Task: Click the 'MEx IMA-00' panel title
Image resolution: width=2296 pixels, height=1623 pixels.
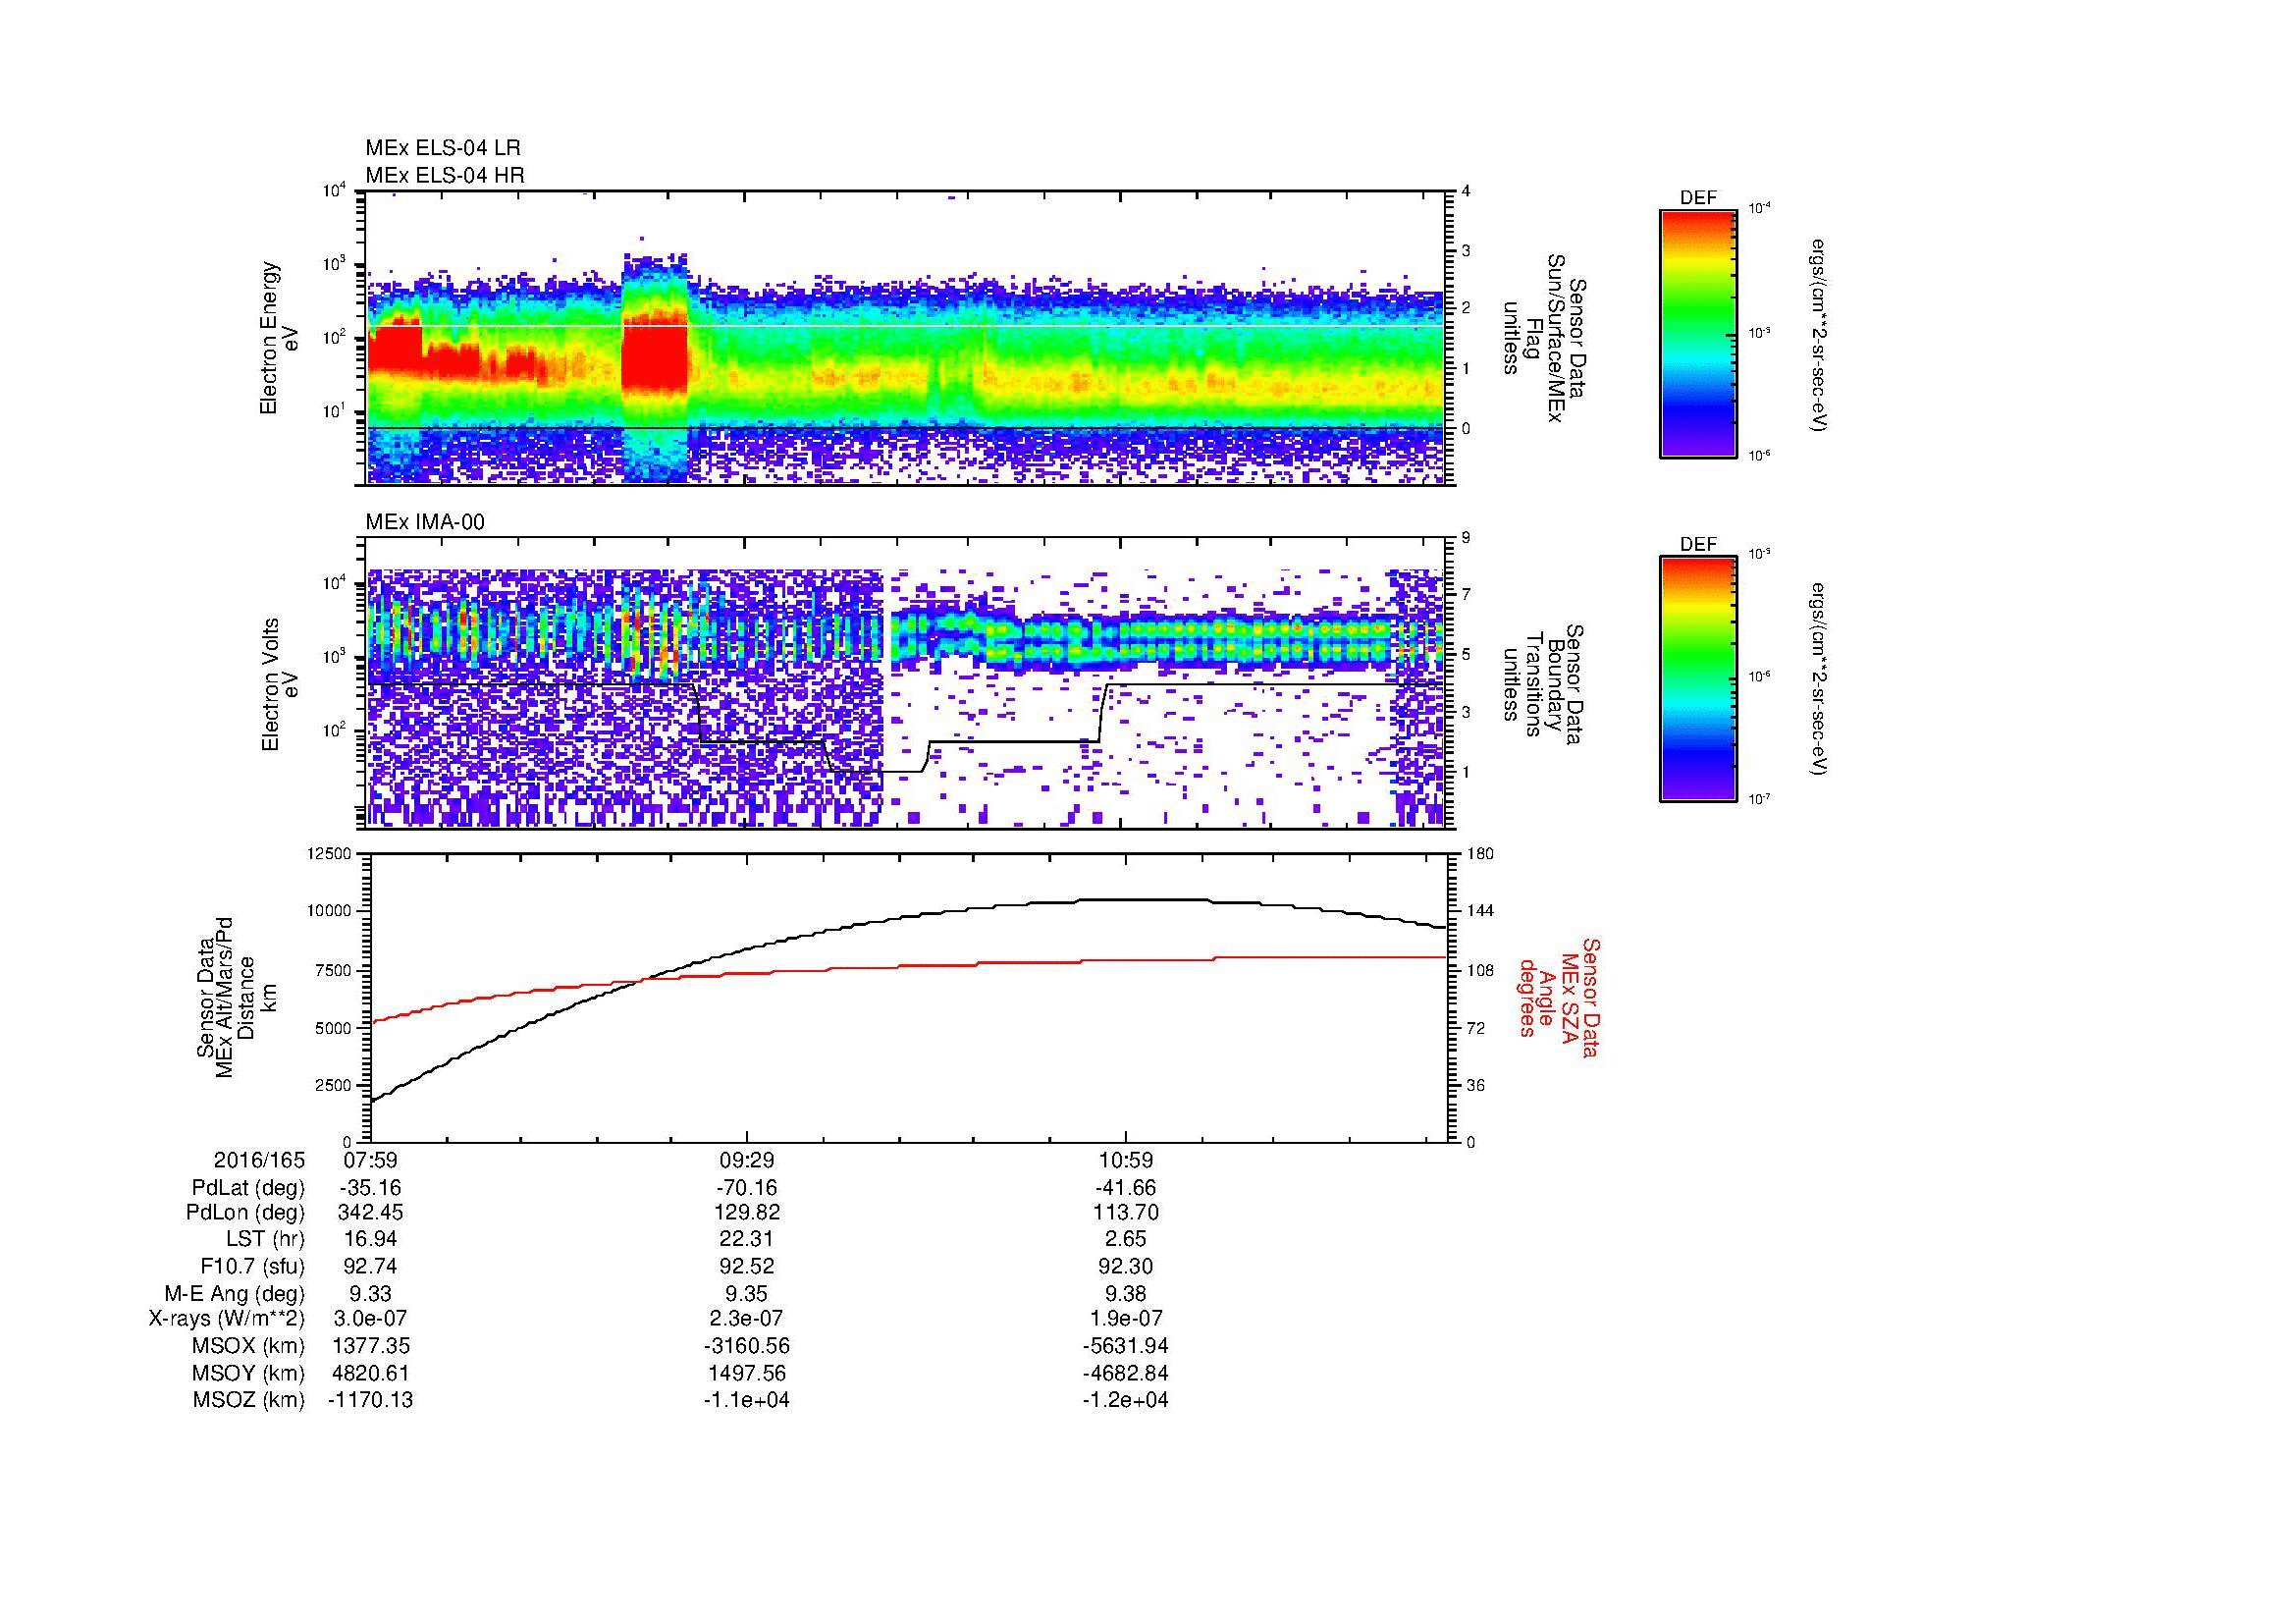Action: click(x=425, y=522)
